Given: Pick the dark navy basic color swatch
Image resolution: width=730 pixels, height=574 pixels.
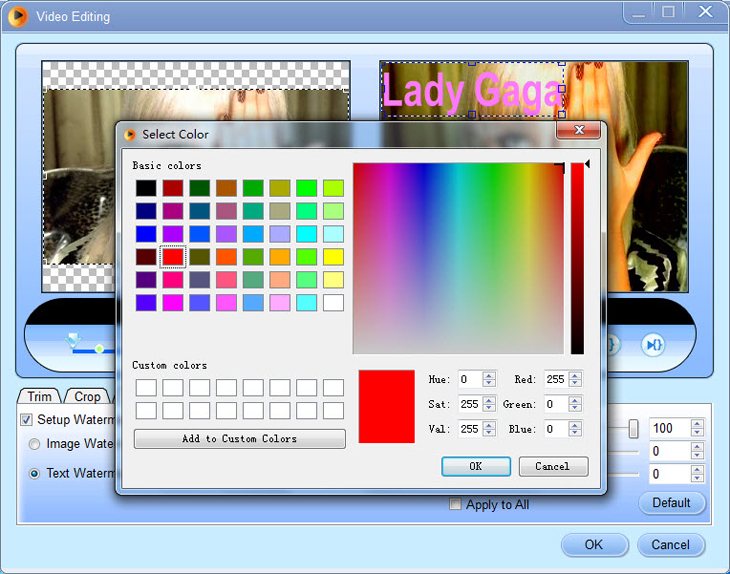Looking at the screenshot, I should (146, 211).
